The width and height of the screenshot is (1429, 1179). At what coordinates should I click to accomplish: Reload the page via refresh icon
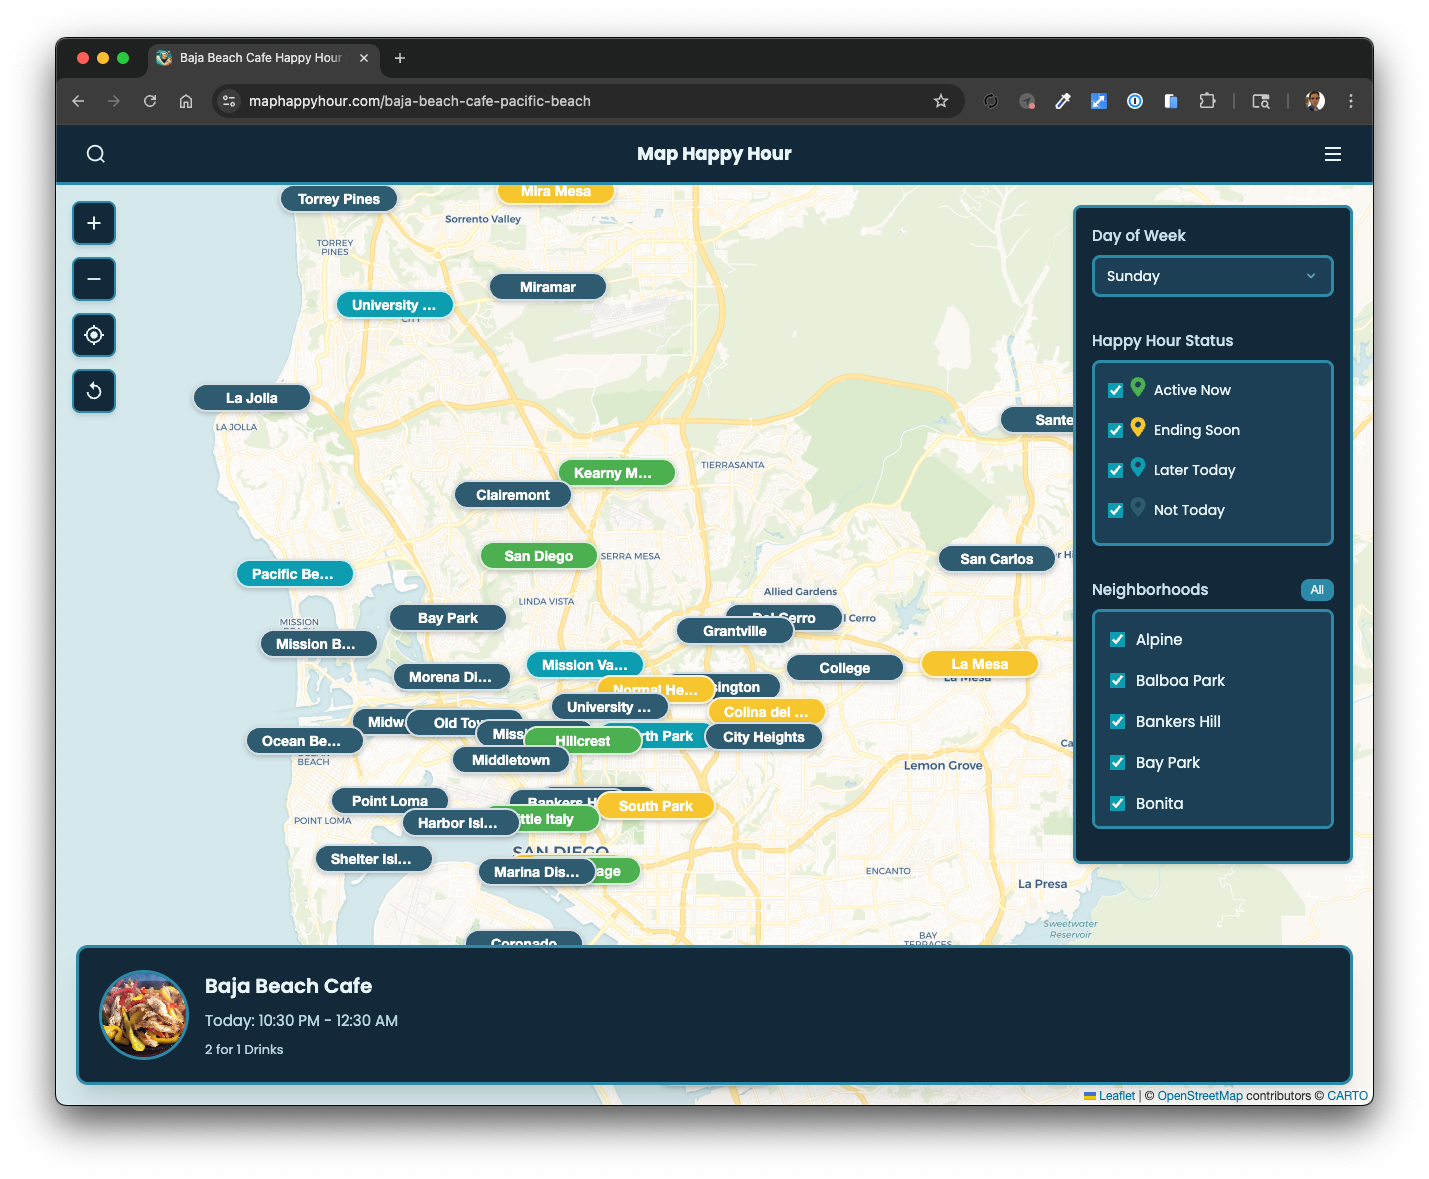(150, 100)
